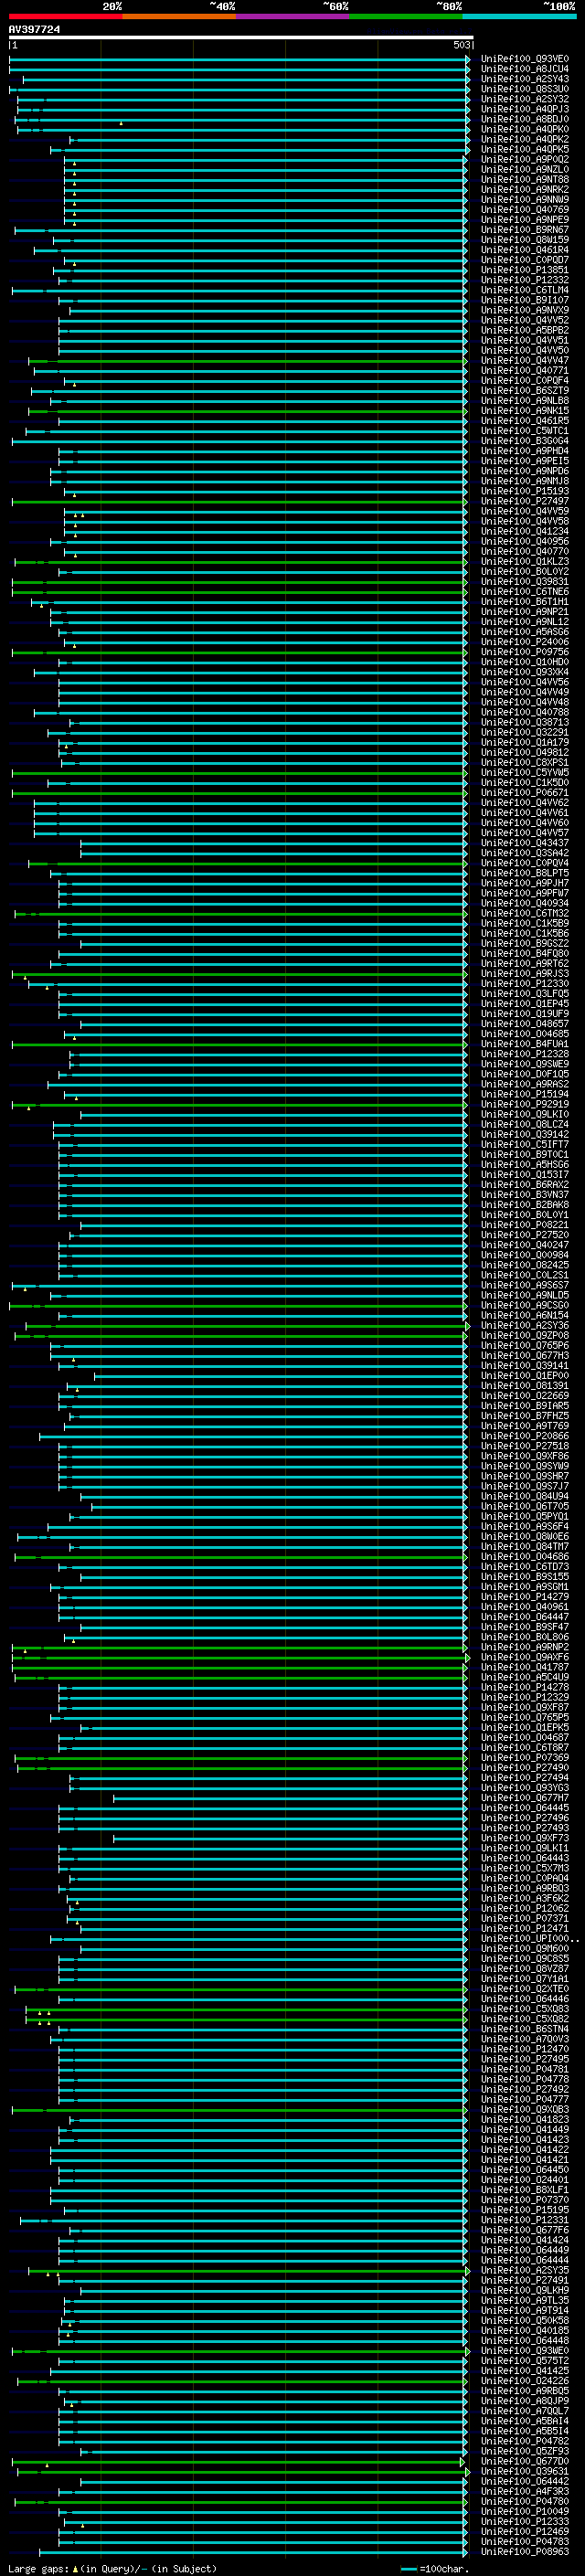Select the truncated label UniRef100_UPI000..
This screenshot has width=585, height=2576.
coord(530,1938)
